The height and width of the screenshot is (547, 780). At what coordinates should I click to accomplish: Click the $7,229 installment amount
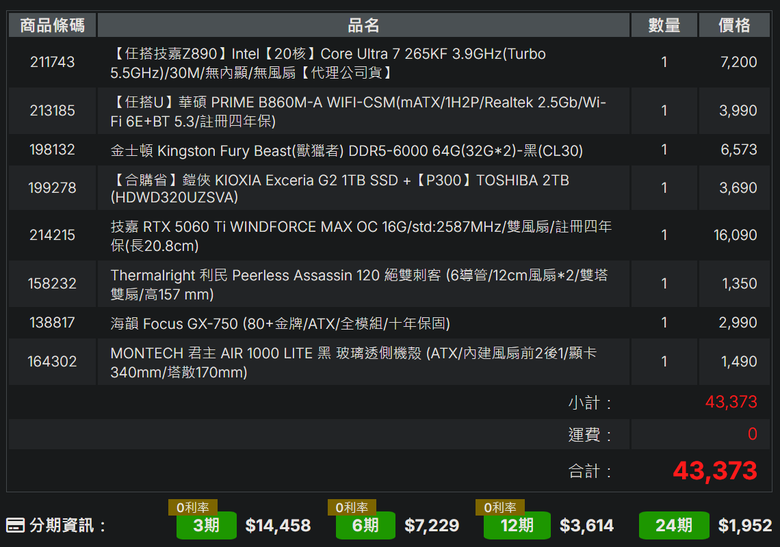pos(432,526)
